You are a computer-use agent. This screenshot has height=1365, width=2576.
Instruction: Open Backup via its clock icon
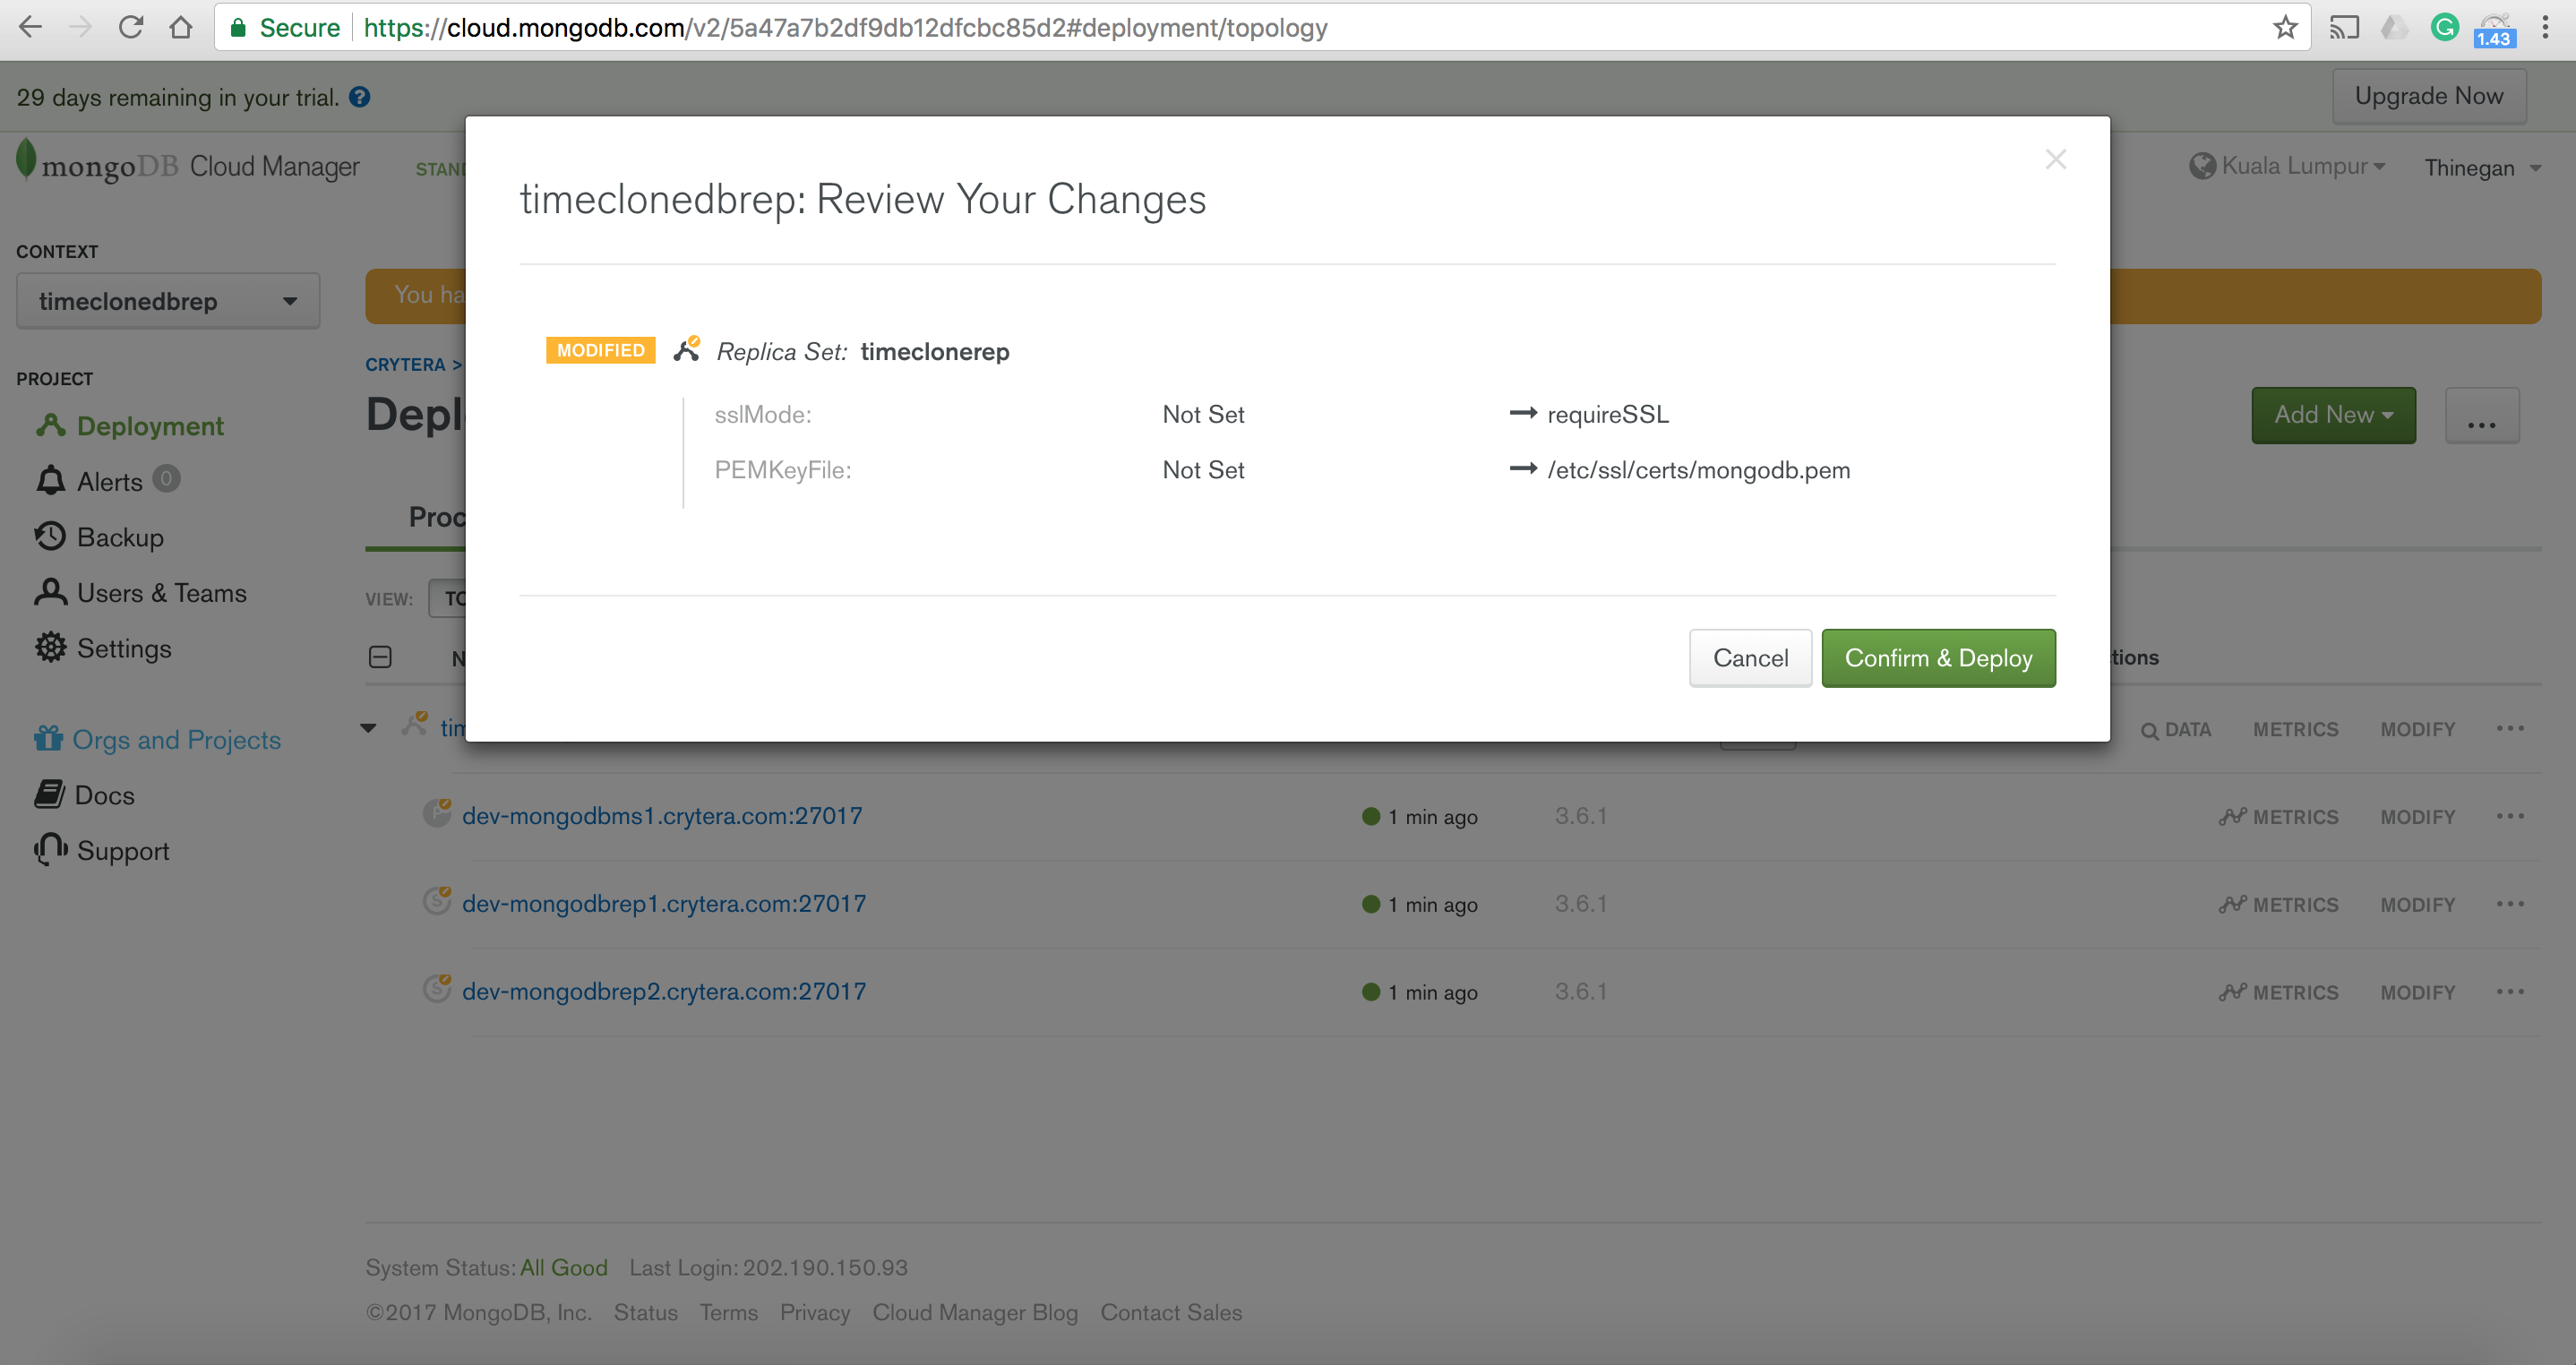click(x=50, y=537)
